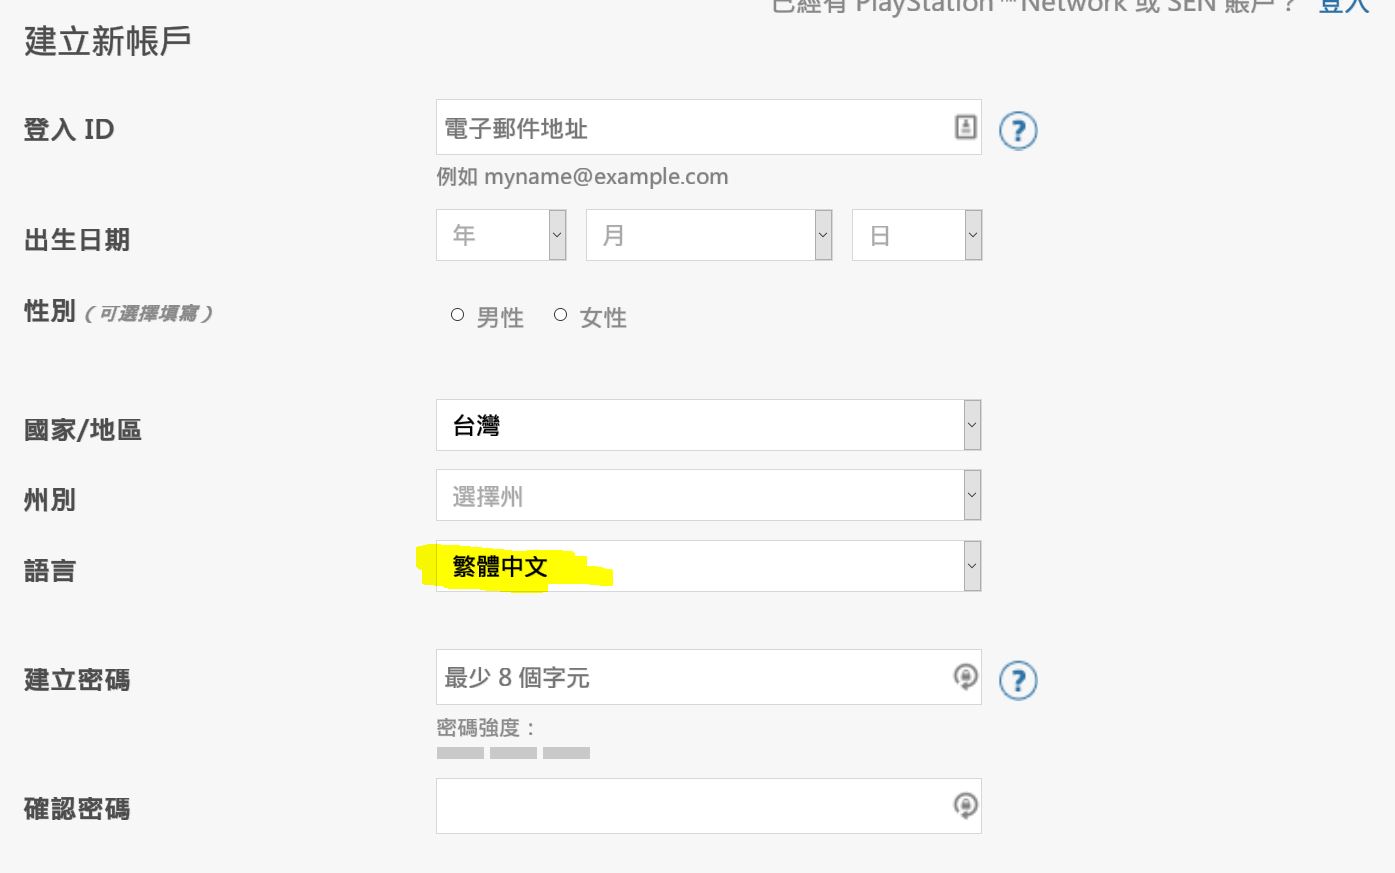1395x873 pixels.
Task: Click the 密碼強度 strength indicator bars
Action: 513,753
